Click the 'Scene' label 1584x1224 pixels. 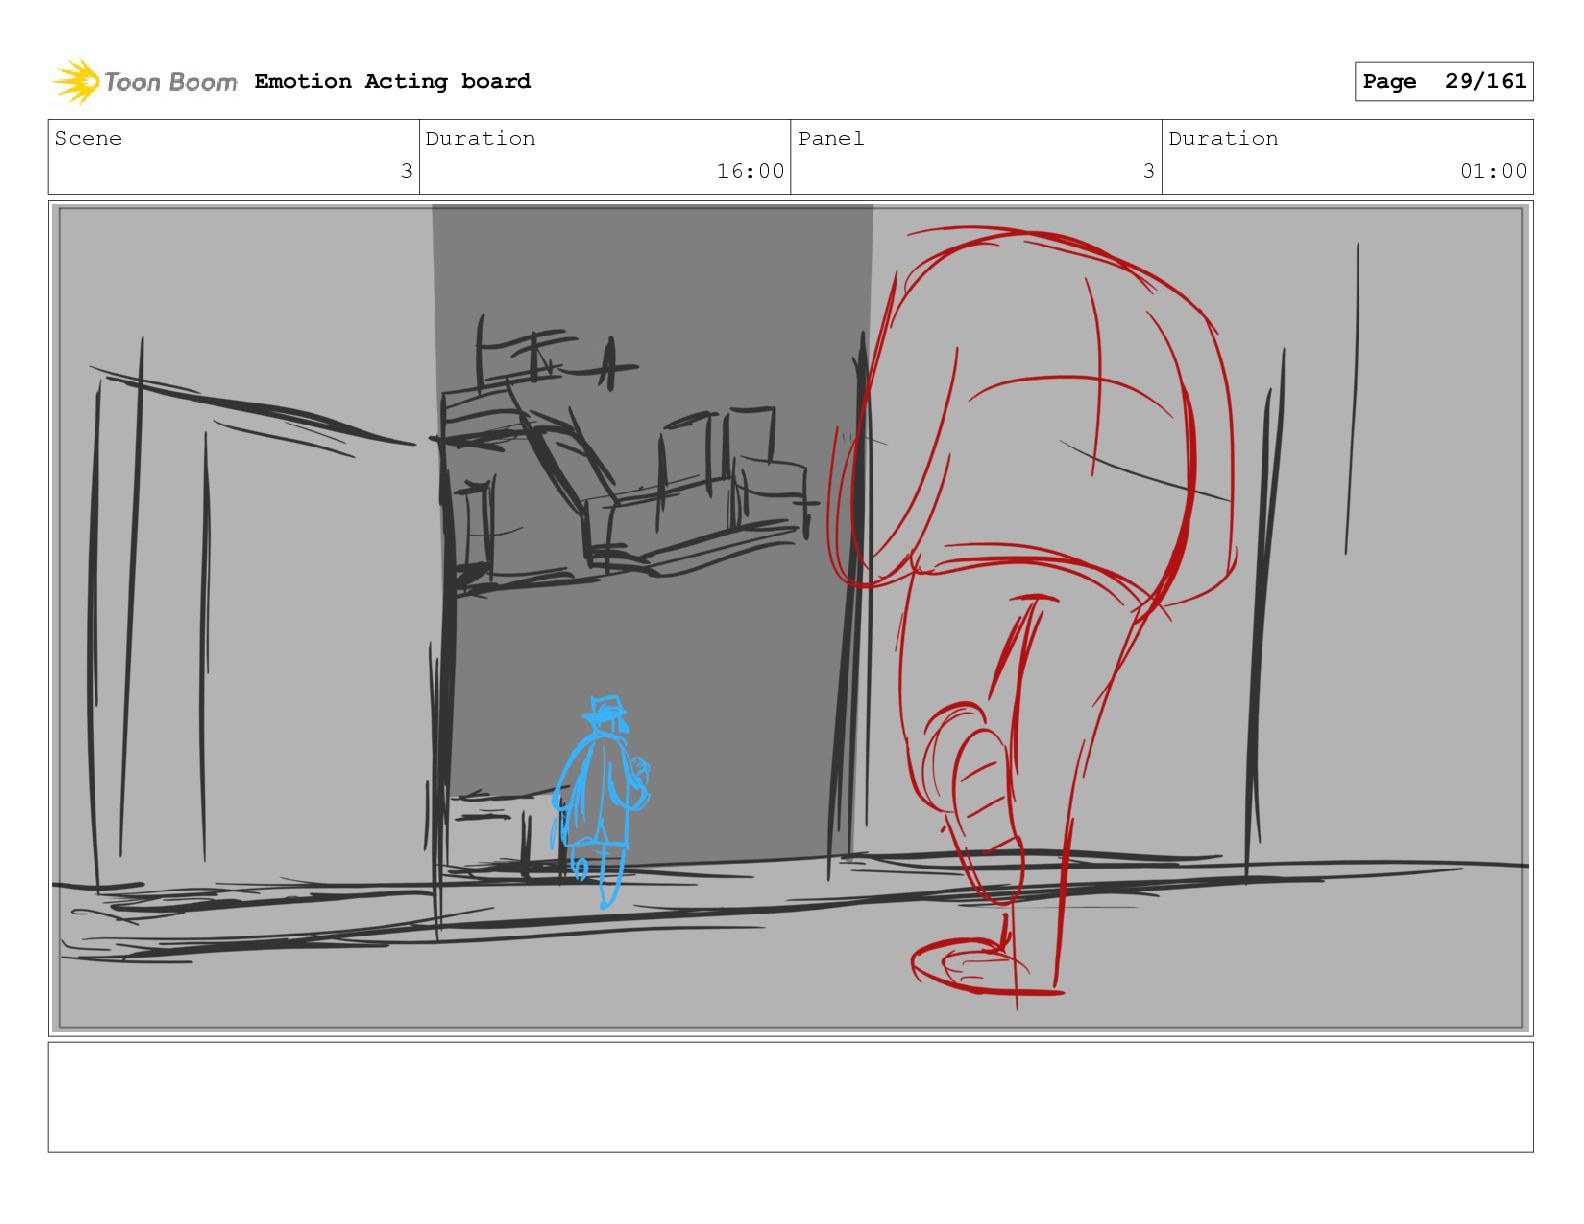coord(88,138)
